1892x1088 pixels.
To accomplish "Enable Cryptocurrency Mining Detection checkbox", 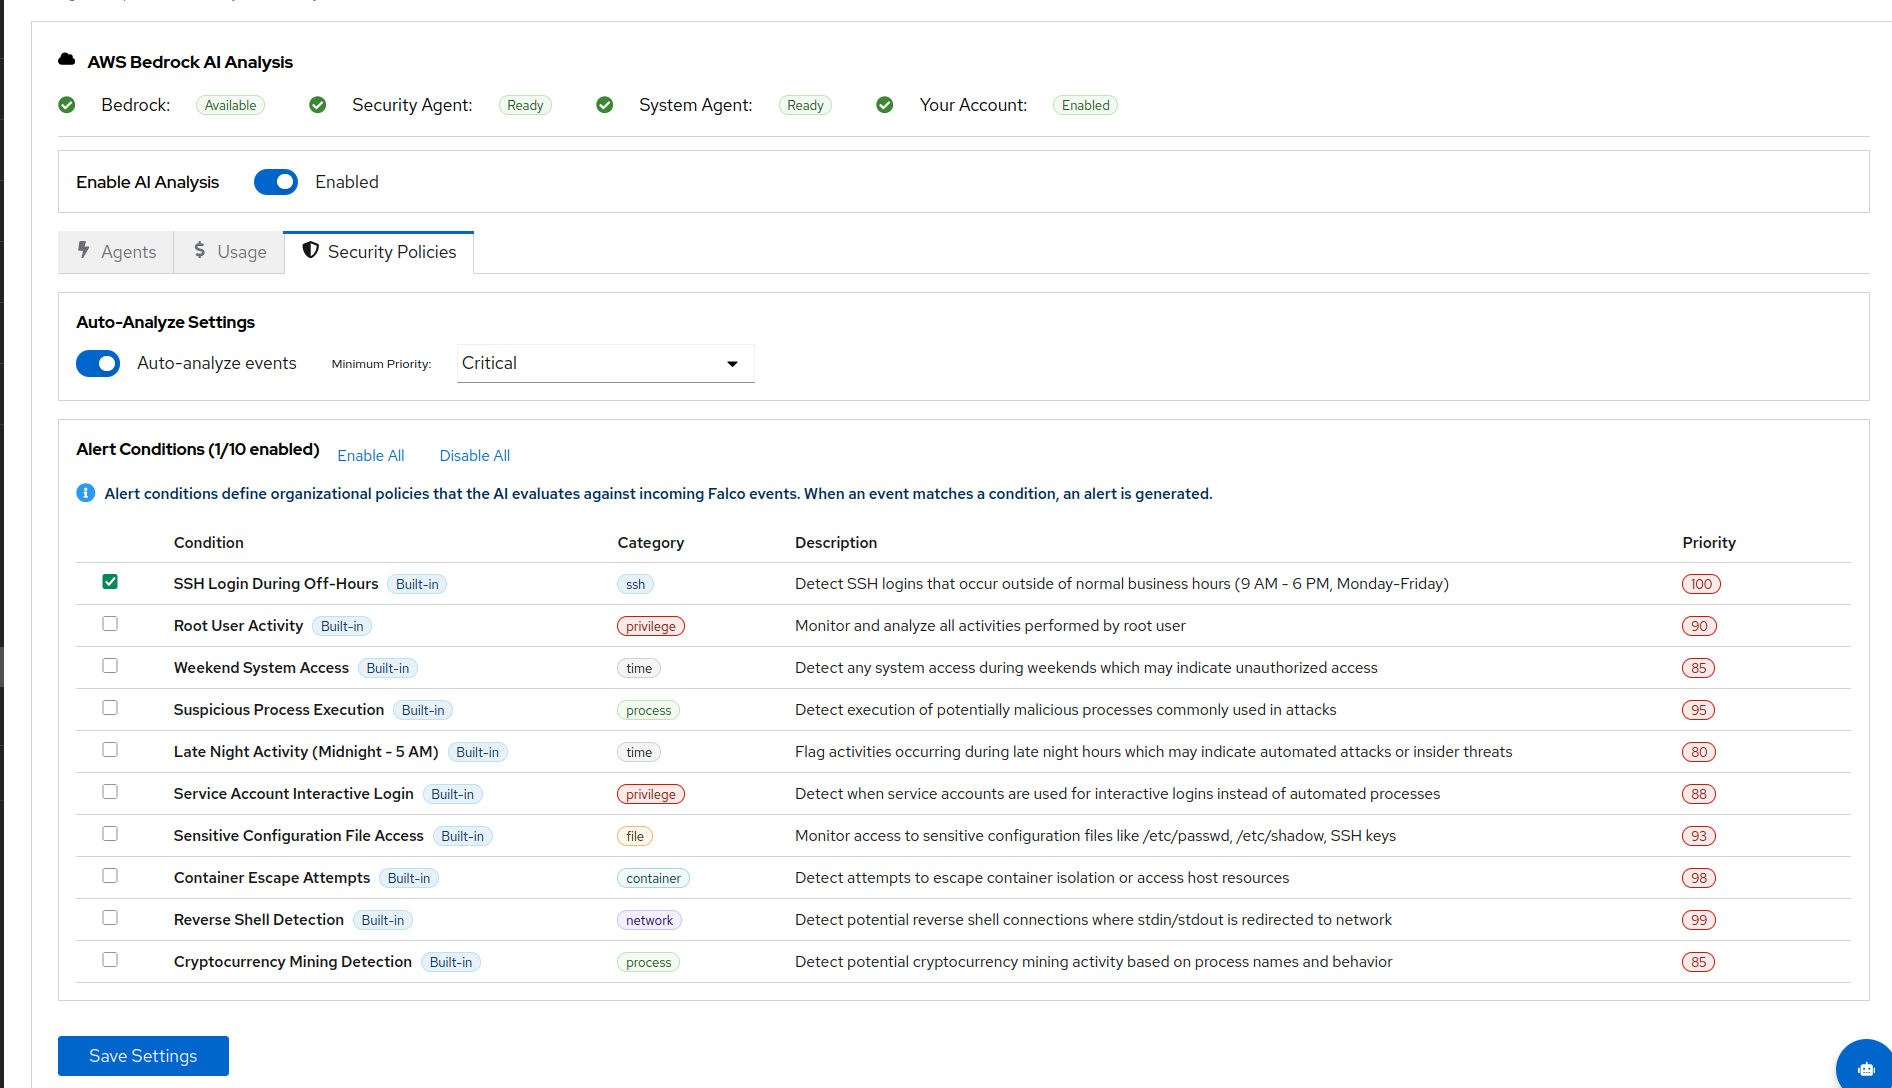I will click(110, 960).
